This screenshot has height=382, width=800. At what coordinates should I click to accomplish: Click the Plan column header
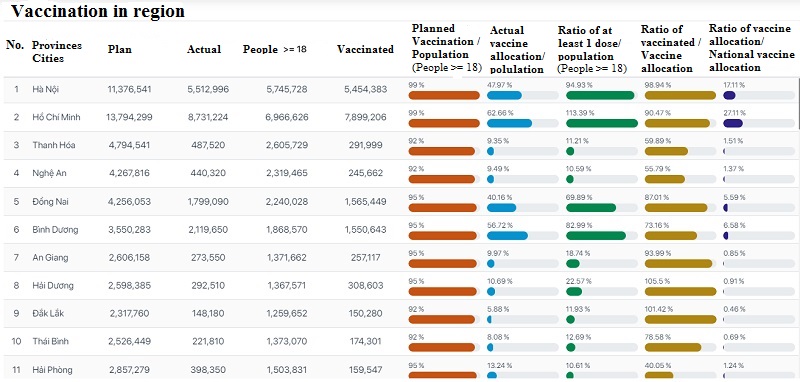(x=119, y=49)
